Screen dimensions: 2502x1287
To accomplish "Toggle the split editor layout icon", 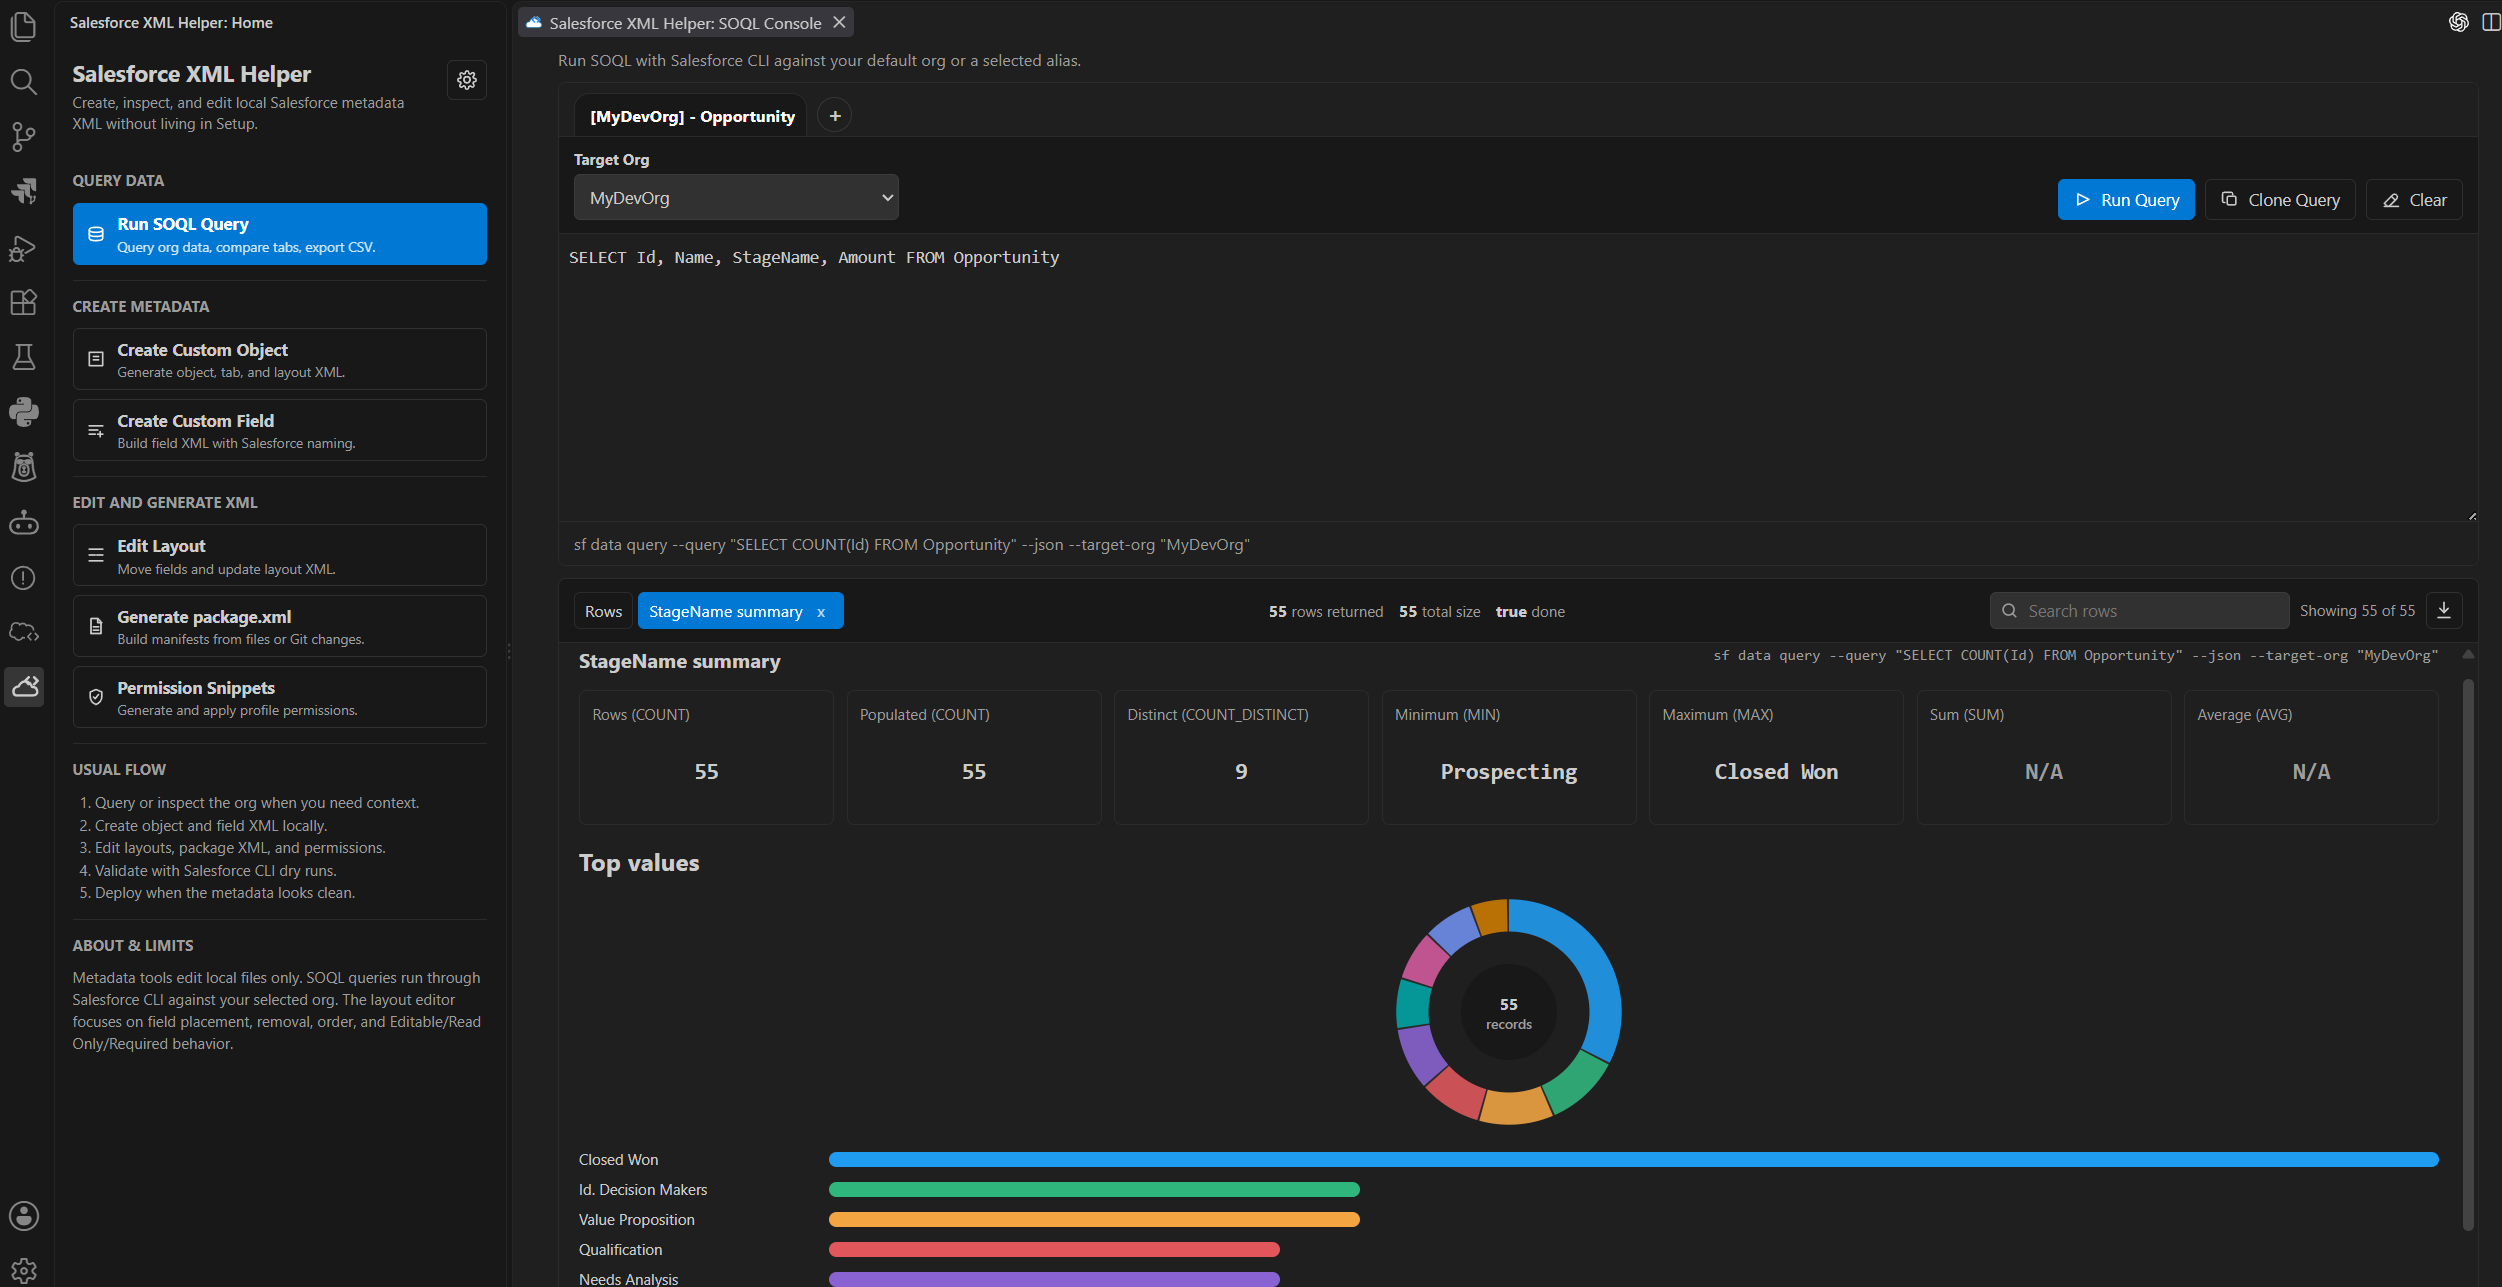I will coord(2491,22).
